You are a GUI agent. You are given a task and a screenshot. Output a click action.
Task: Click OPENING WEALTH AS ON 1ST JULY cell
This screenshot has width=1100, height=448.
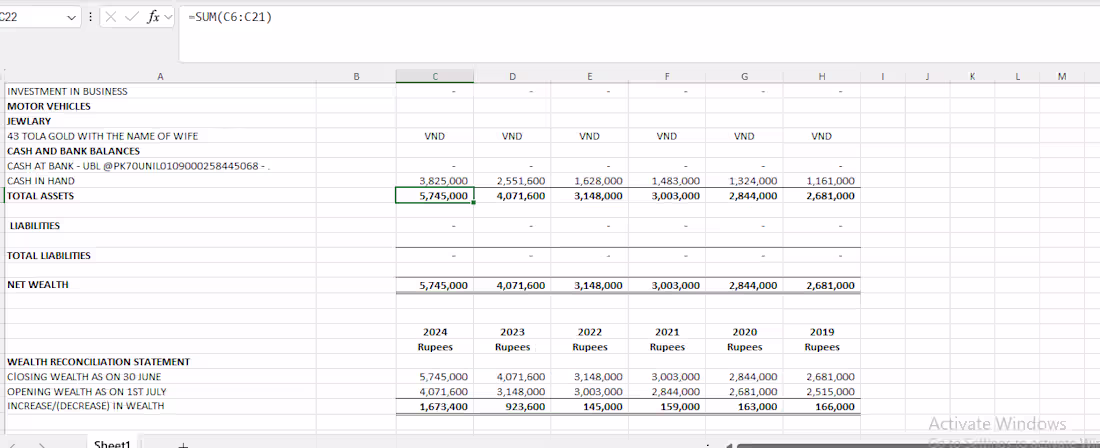161,391
